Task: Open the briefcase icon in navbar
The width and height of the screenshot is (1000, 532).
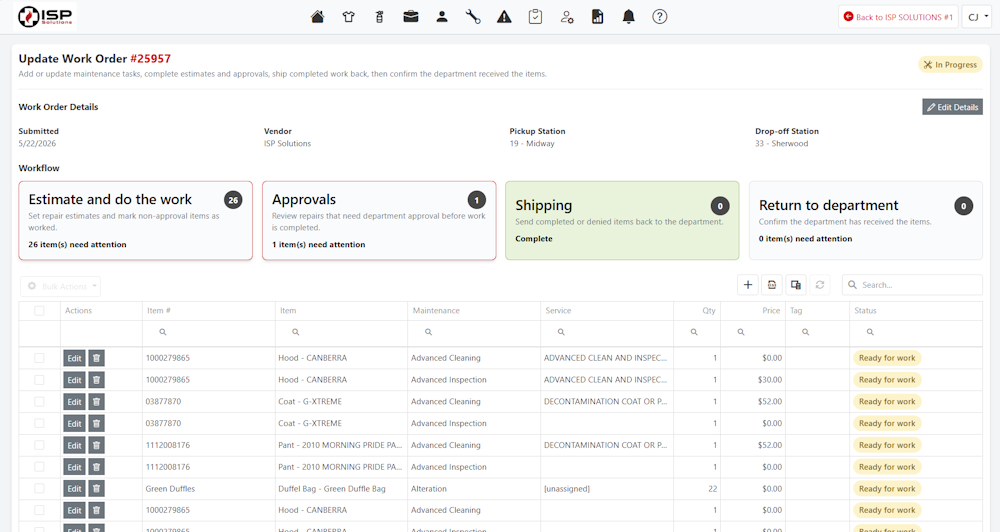Action: (411, 17)
